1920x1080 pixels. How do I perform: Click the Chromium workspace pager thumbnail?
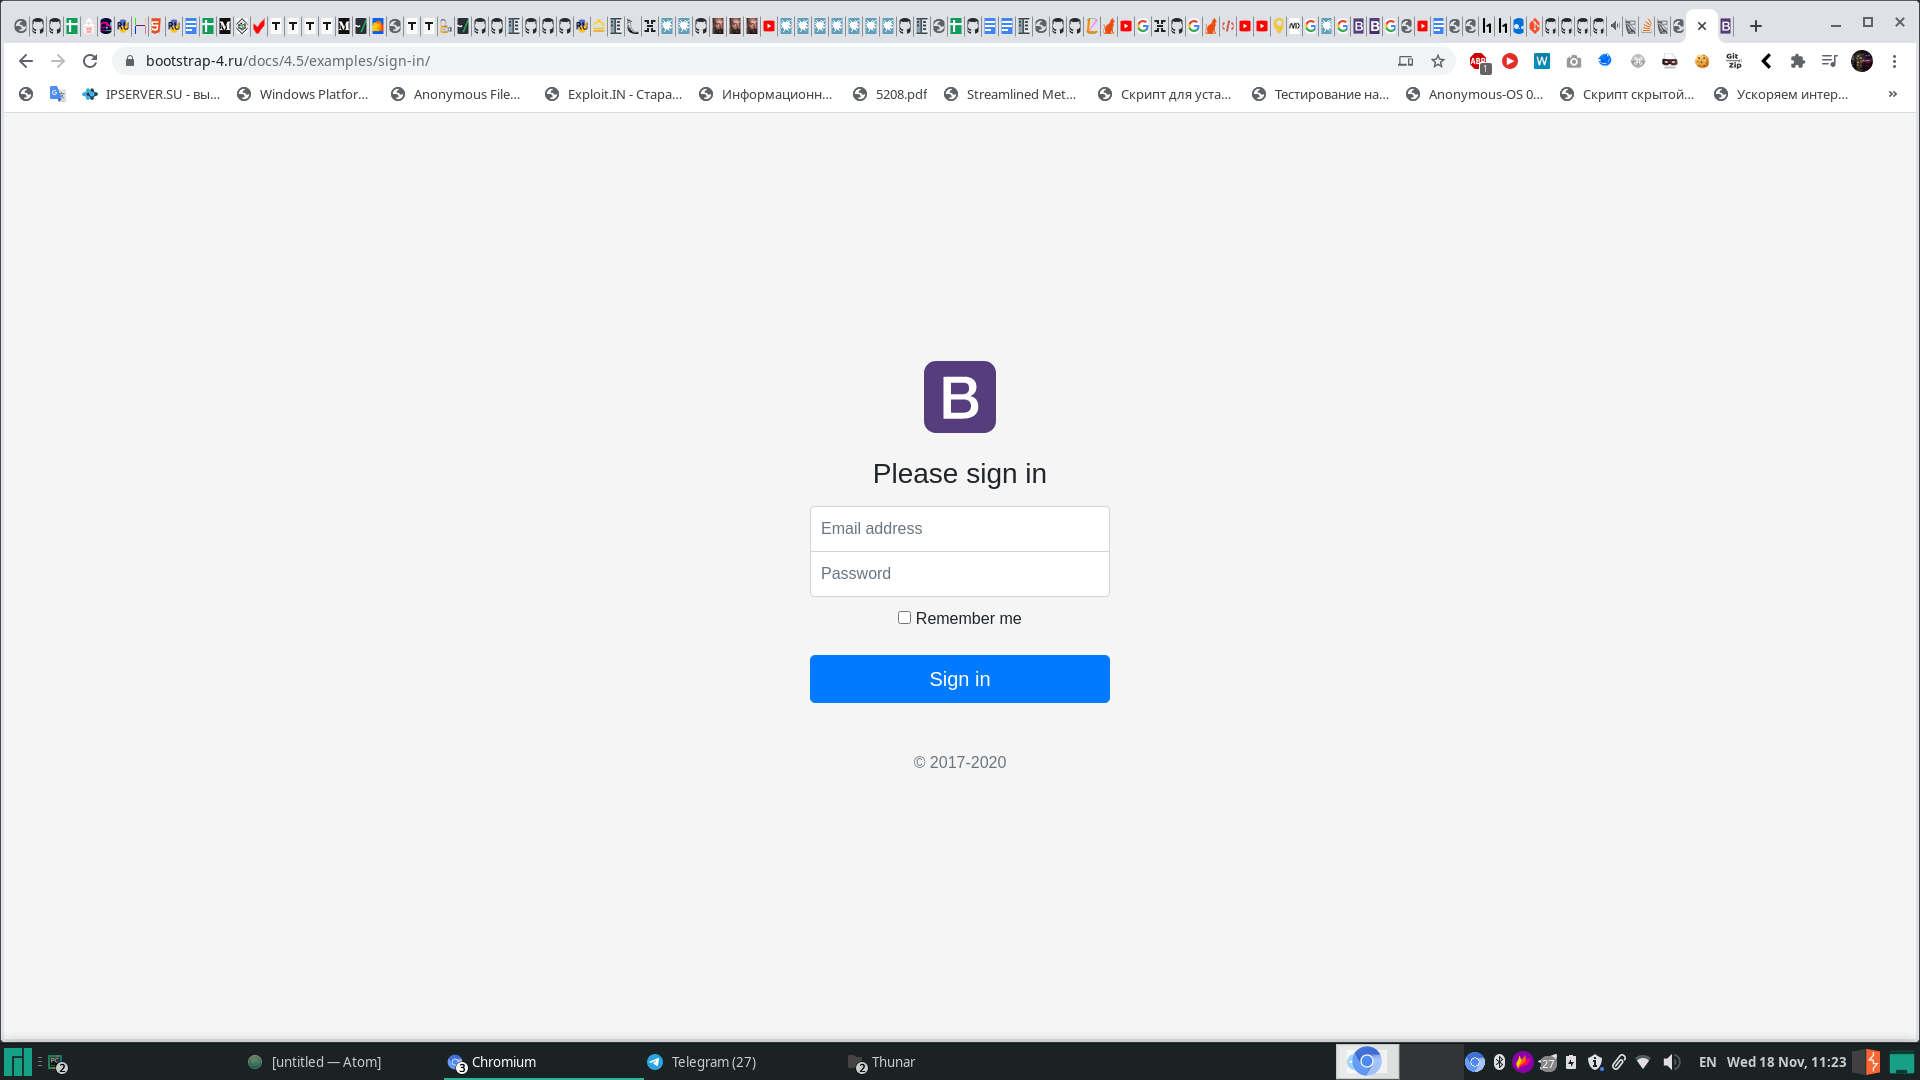pos(1367,1062)
